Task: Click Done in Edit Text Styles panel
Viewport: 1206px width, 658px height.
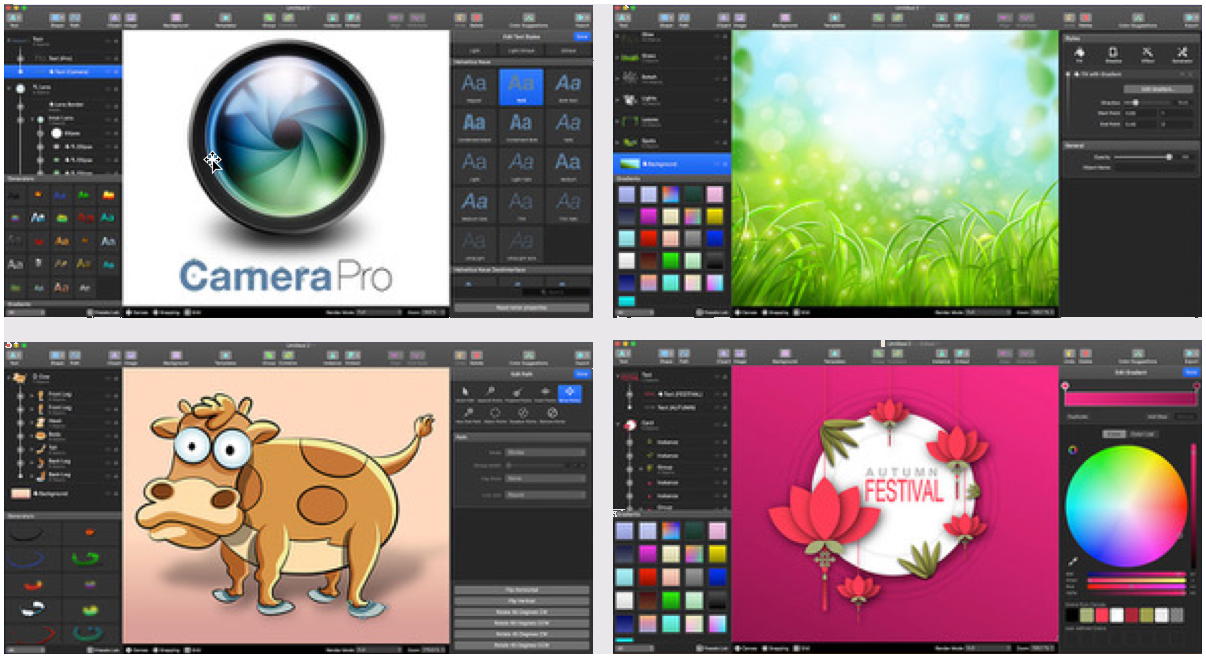Action: (x=581, y=36)
